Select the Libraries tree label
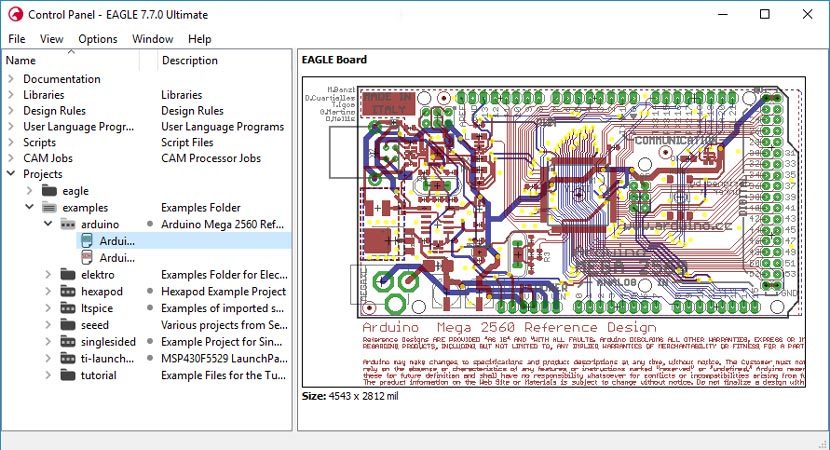Image resolution: width=830 pixels, height=450 pixels. 43,95
